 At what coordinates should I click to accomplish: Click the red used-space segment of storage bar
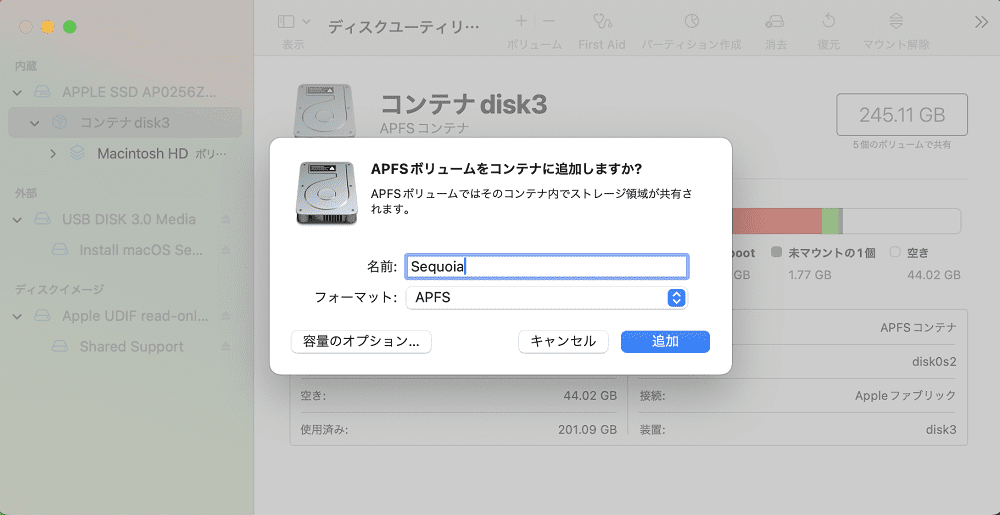click(777, 221)
